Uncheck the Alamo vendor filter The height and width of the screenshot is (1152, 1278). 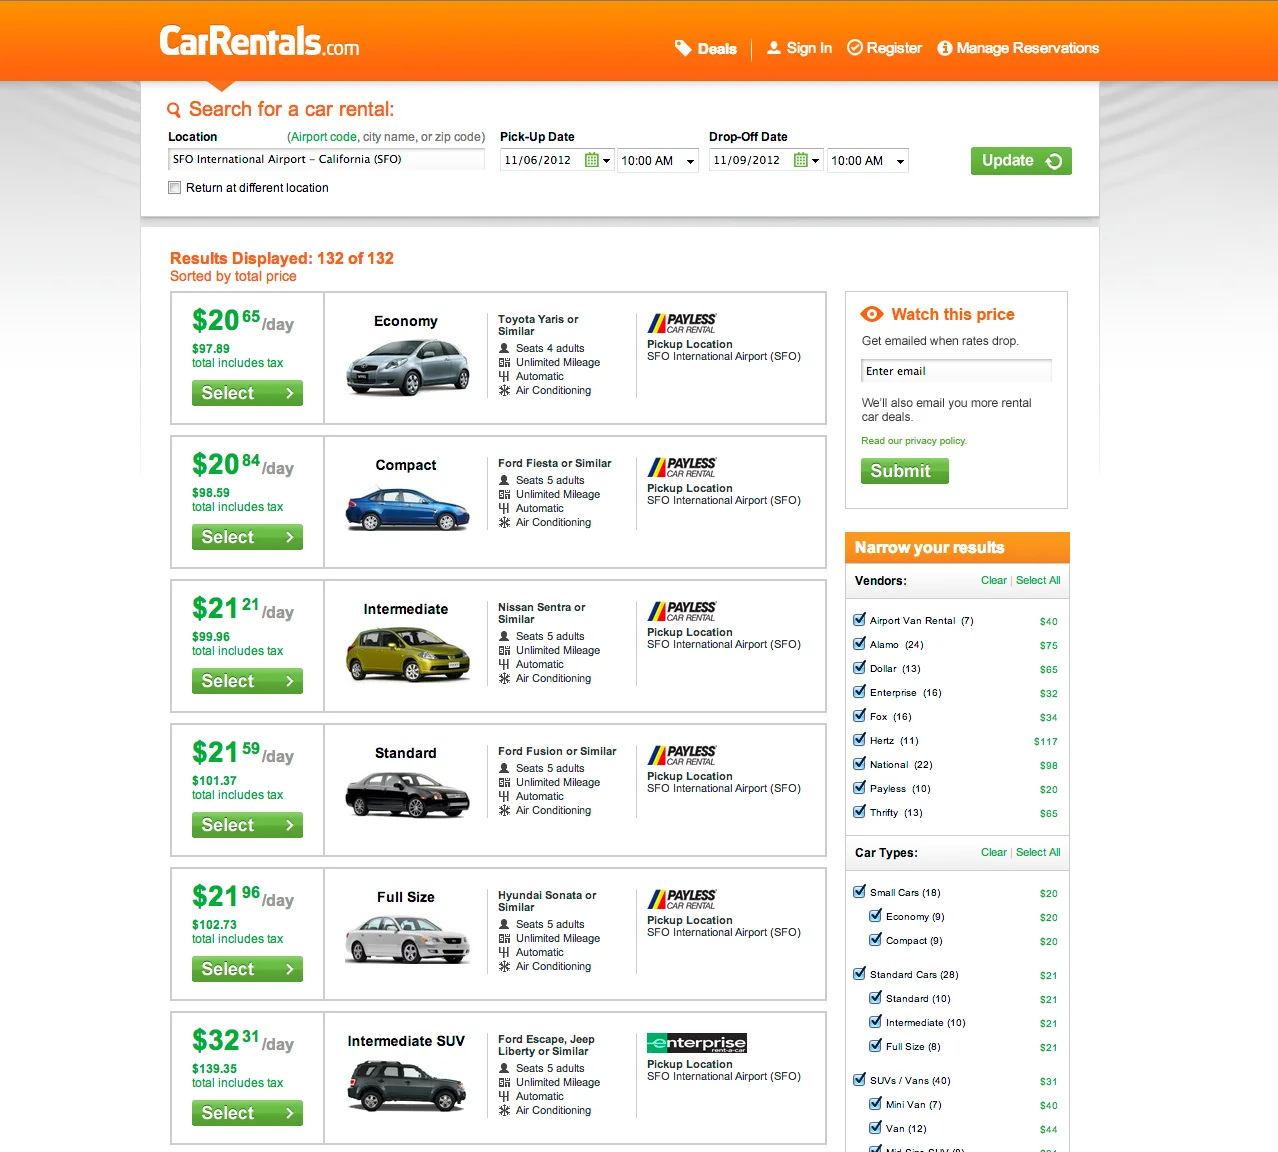coord(859,643)
